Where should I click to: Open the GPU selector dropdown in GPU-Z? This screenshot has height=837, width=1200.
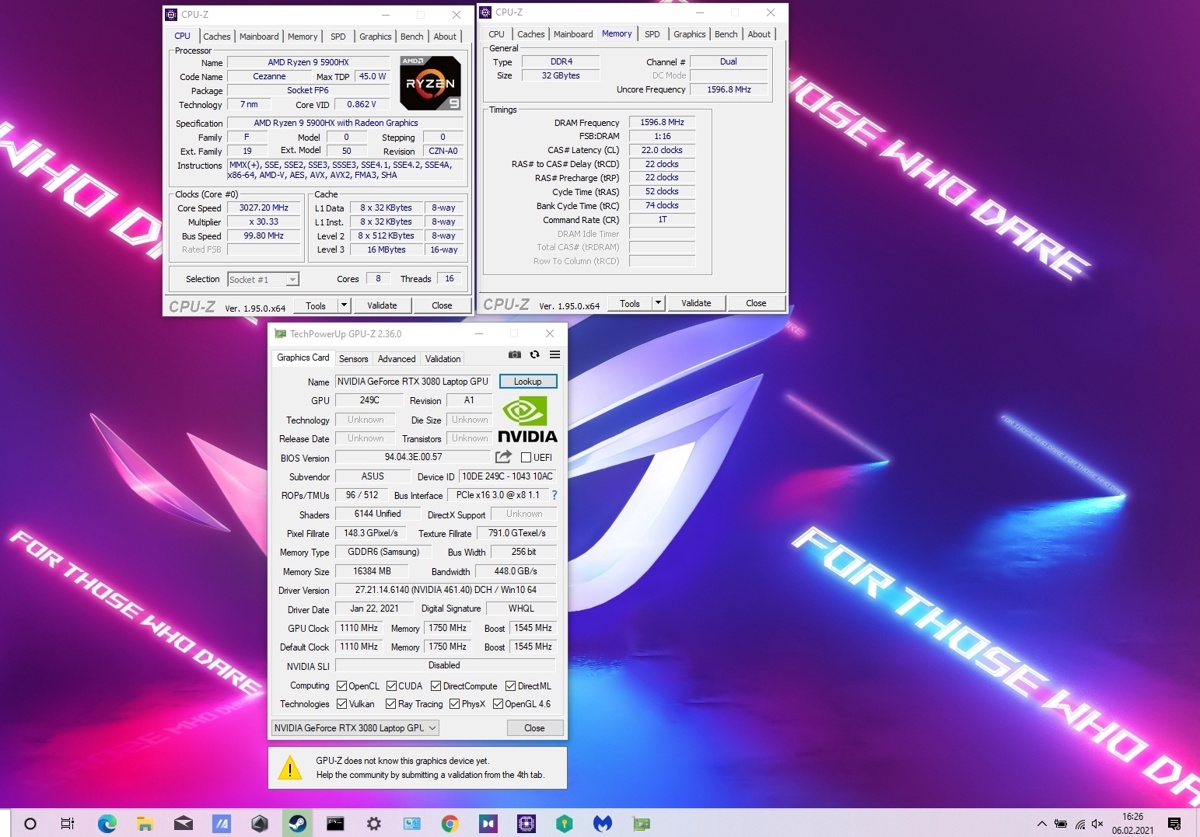355,728
